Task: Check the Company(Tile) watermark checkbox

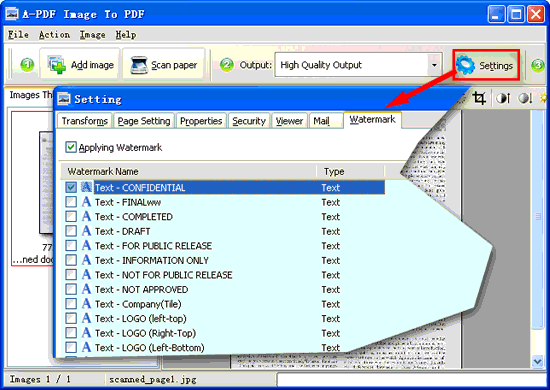Action: point(71,304)
